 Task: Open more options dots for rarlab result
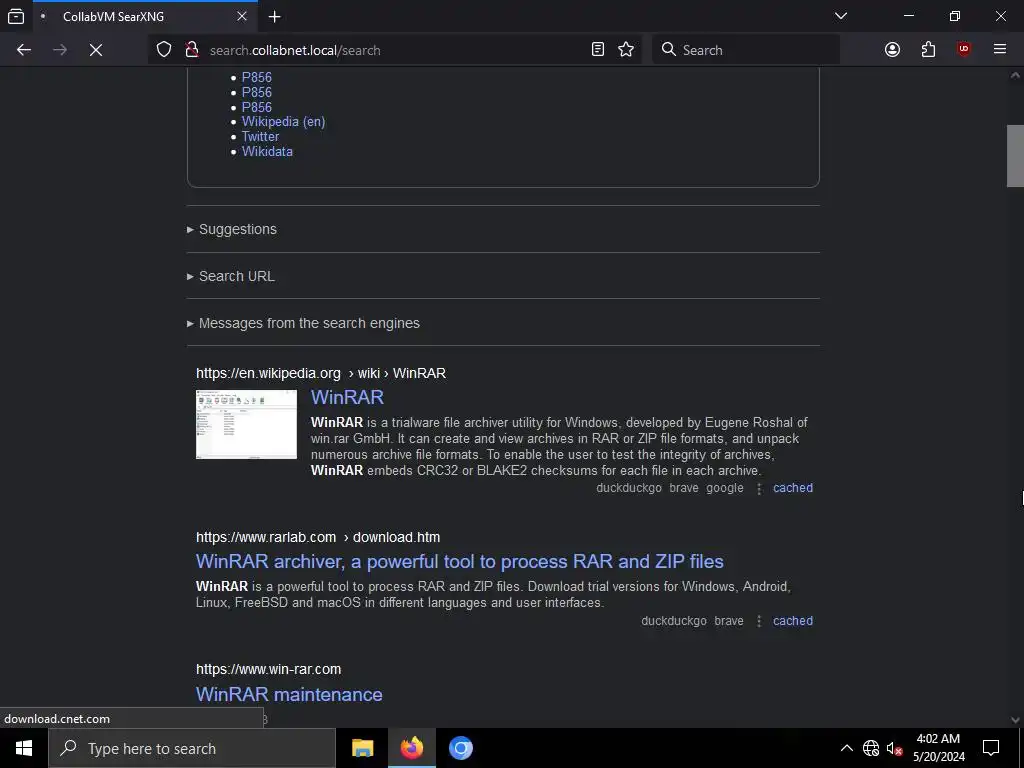(759, 622)
